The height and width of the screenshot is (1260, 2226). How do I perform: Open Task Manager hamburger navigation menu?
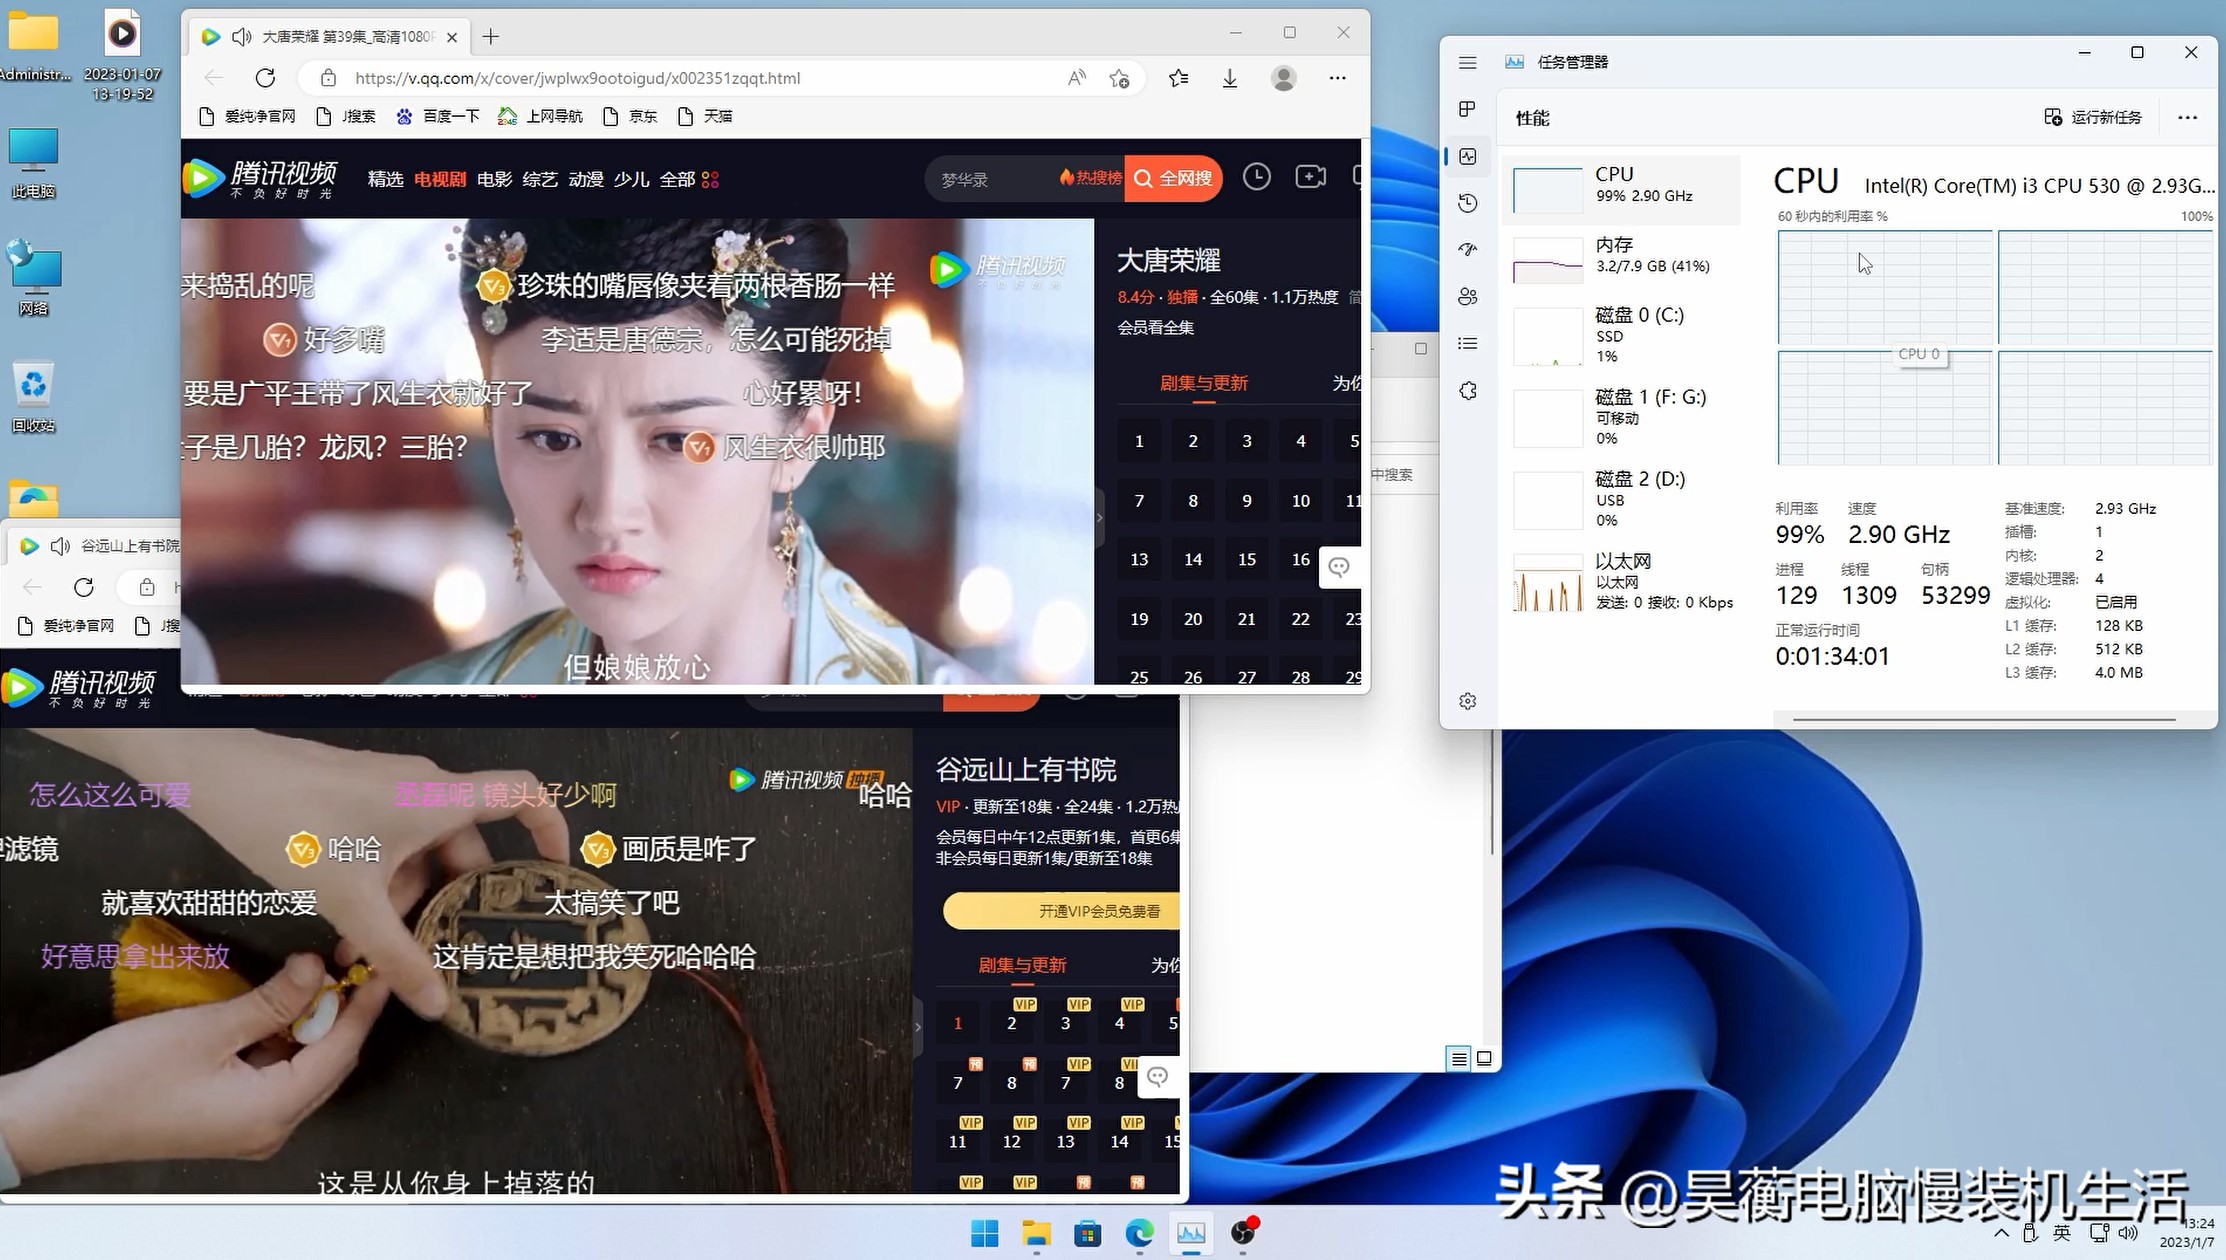pos(1467,62)
